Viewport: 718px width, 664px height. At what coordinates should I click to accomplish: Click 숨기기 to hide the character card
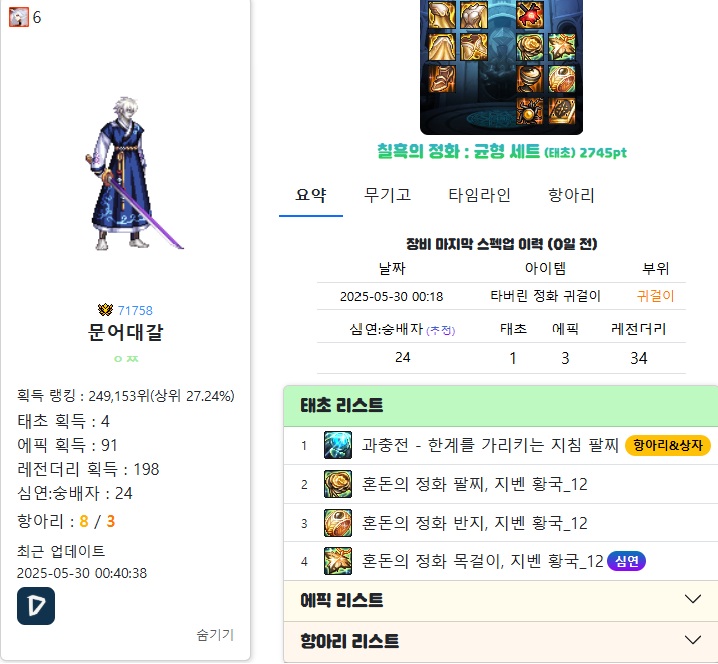coord(215,635)
